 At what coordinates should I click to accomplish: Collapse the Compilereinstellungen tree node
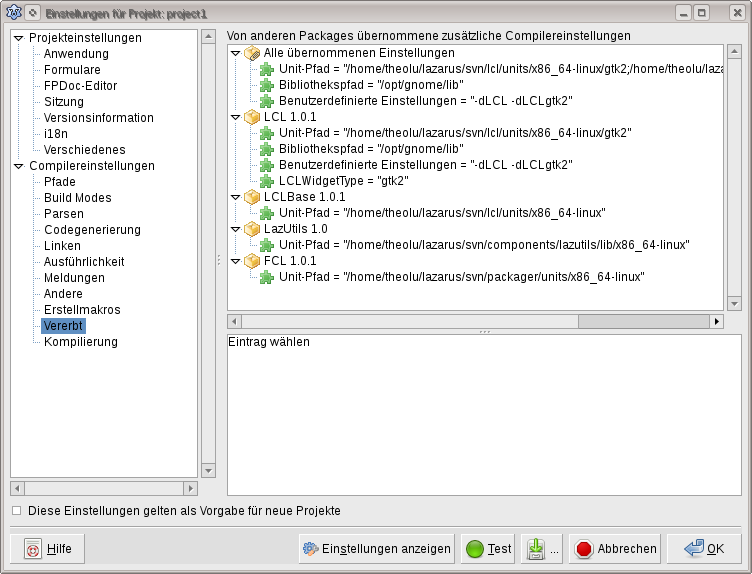(18, 166)
